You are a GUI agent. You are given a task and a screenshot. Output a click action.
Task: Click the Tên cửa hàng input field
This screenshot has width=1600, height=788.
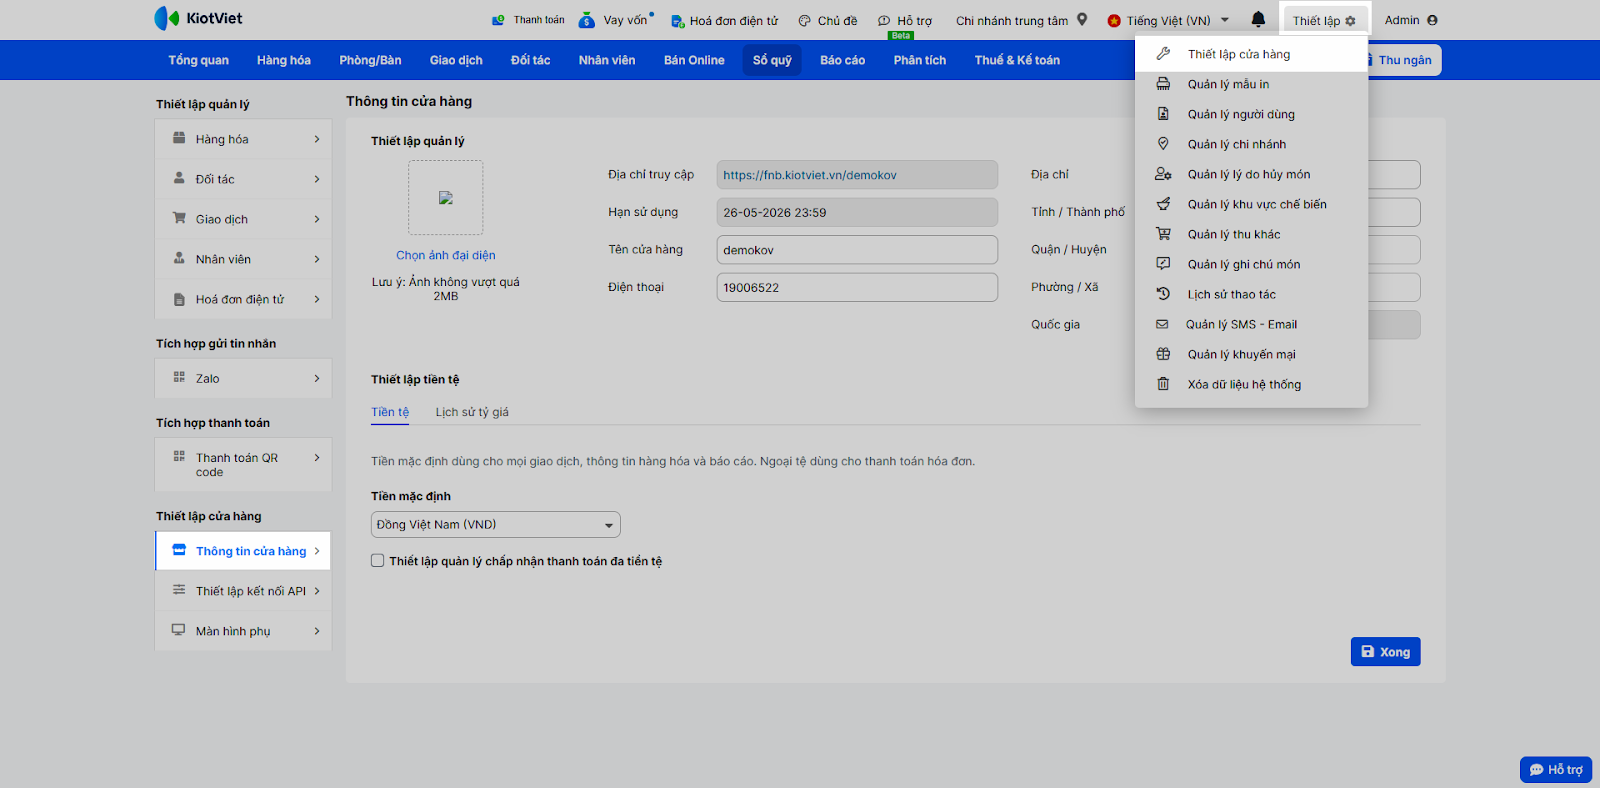coord(857,250)
